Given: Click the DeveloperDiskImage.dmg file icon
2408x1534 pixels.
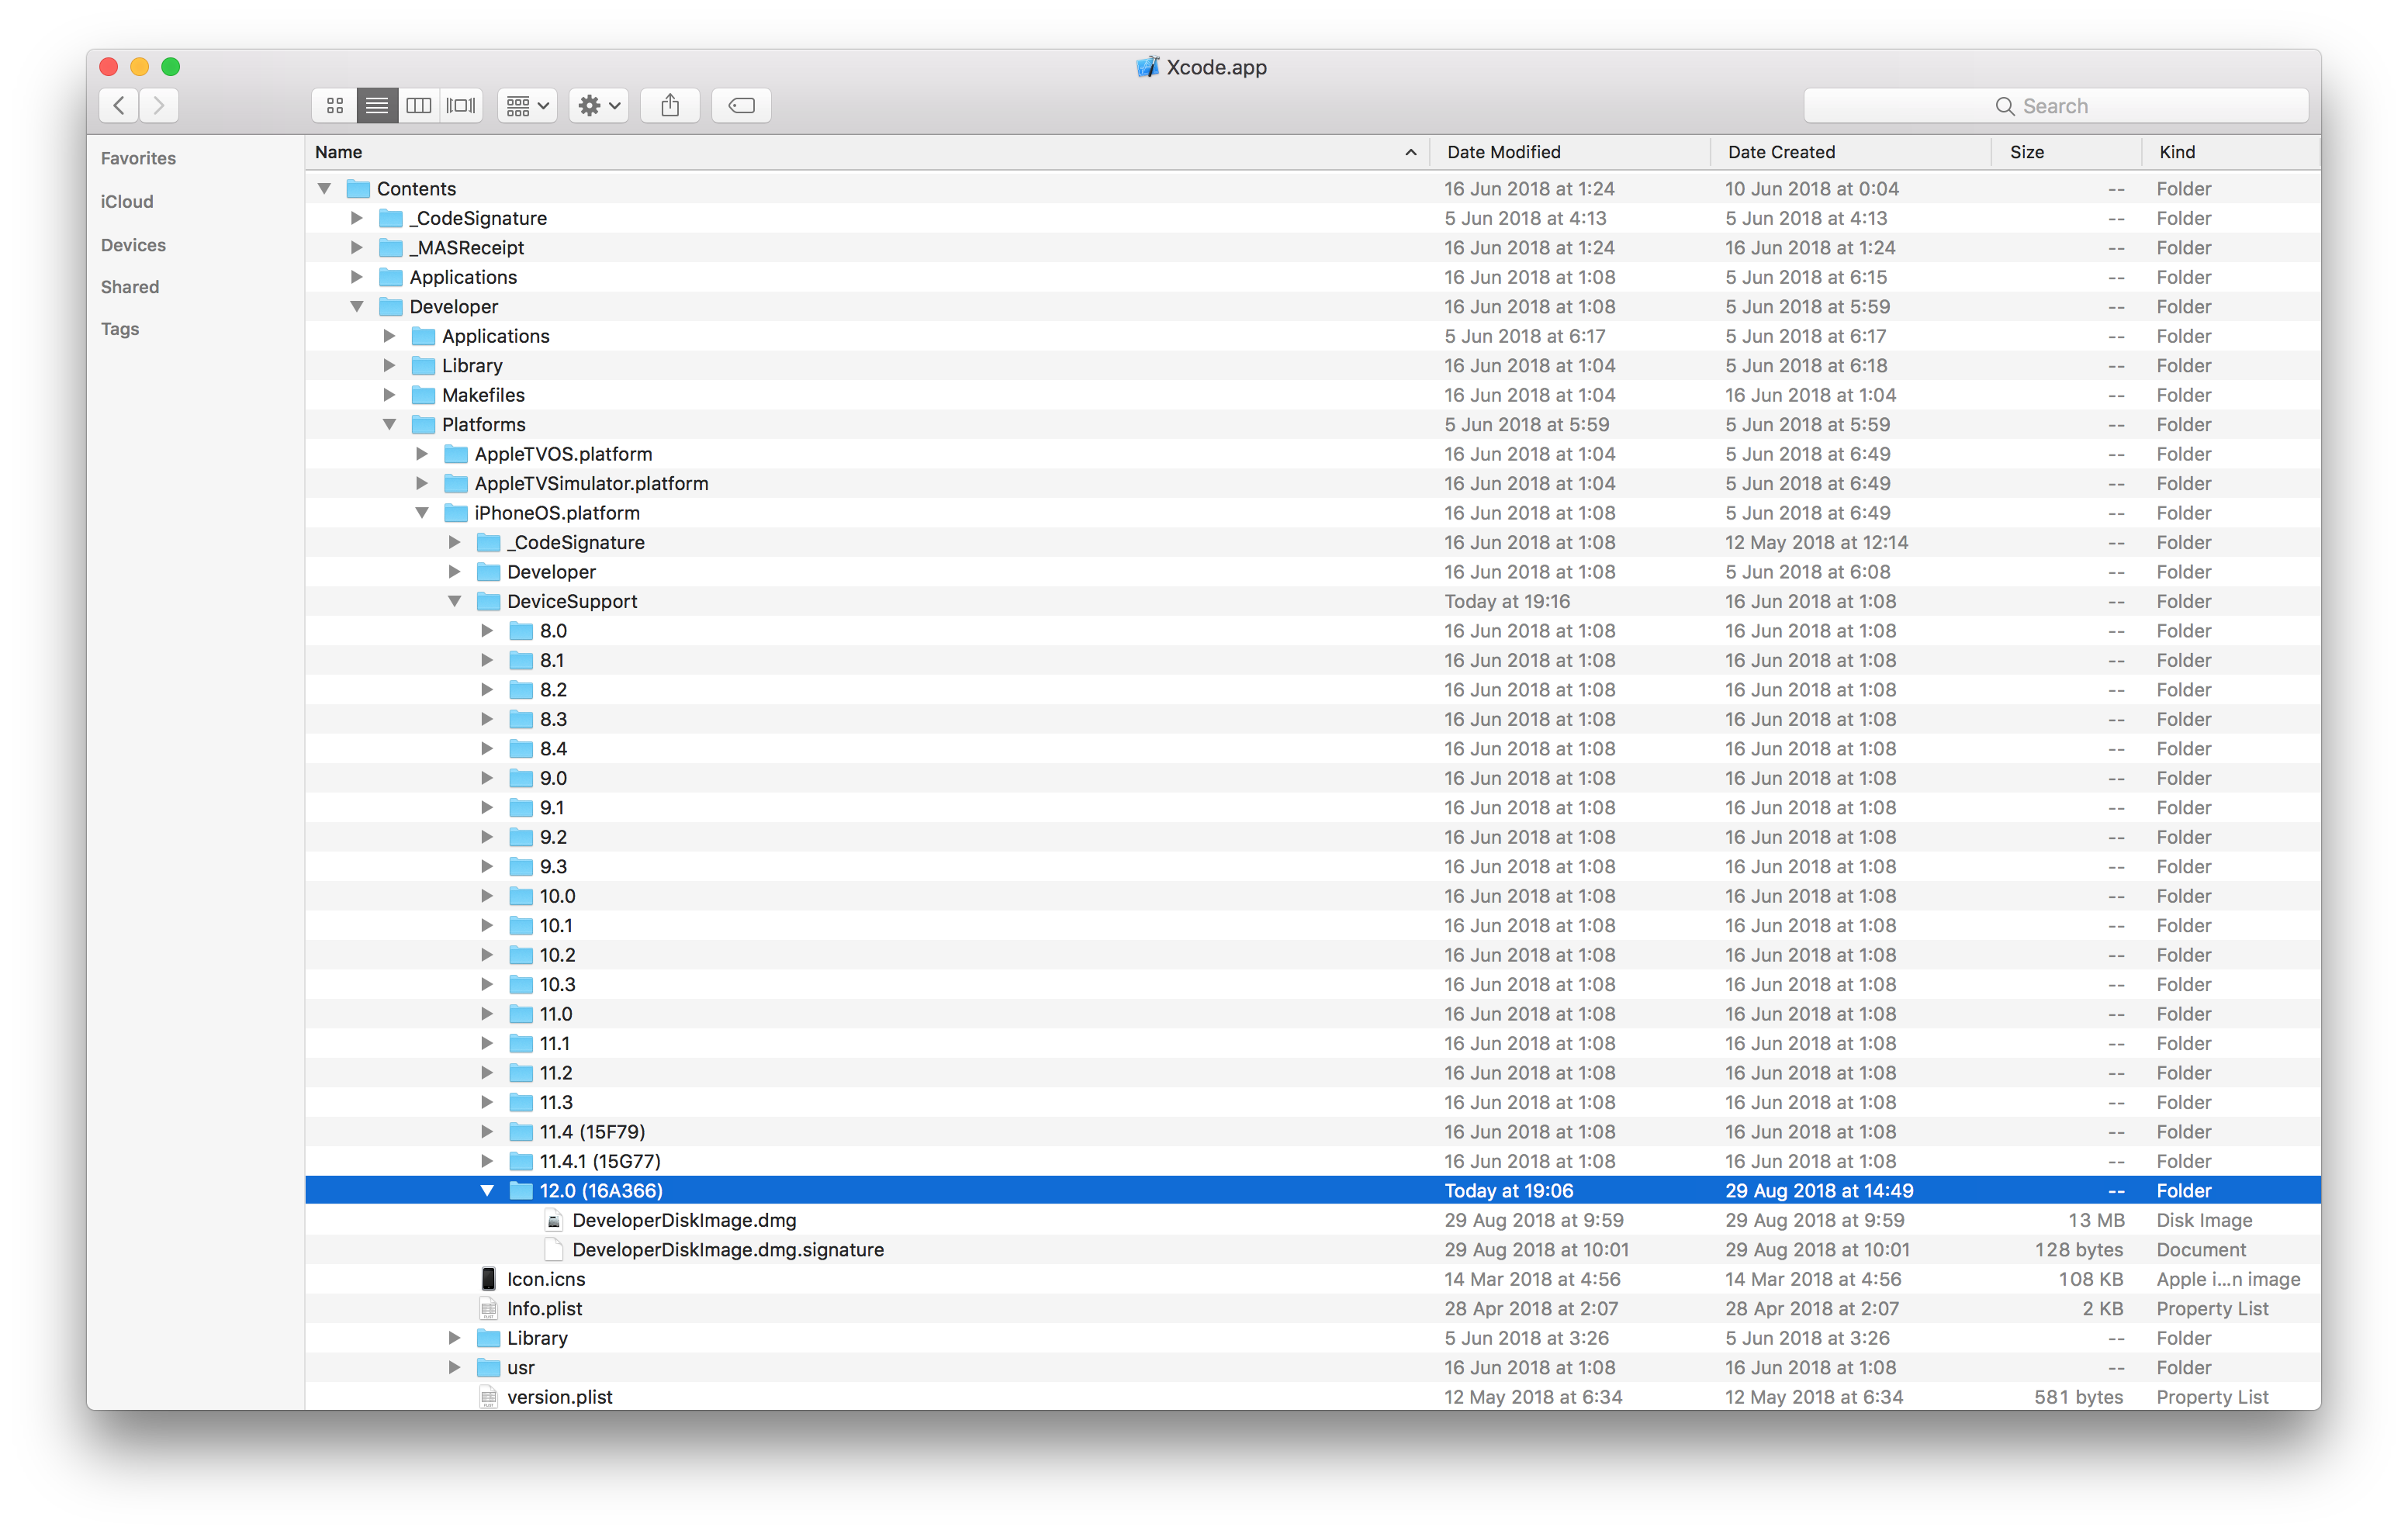Looking at the screenshot, I should click(553, 1220).
